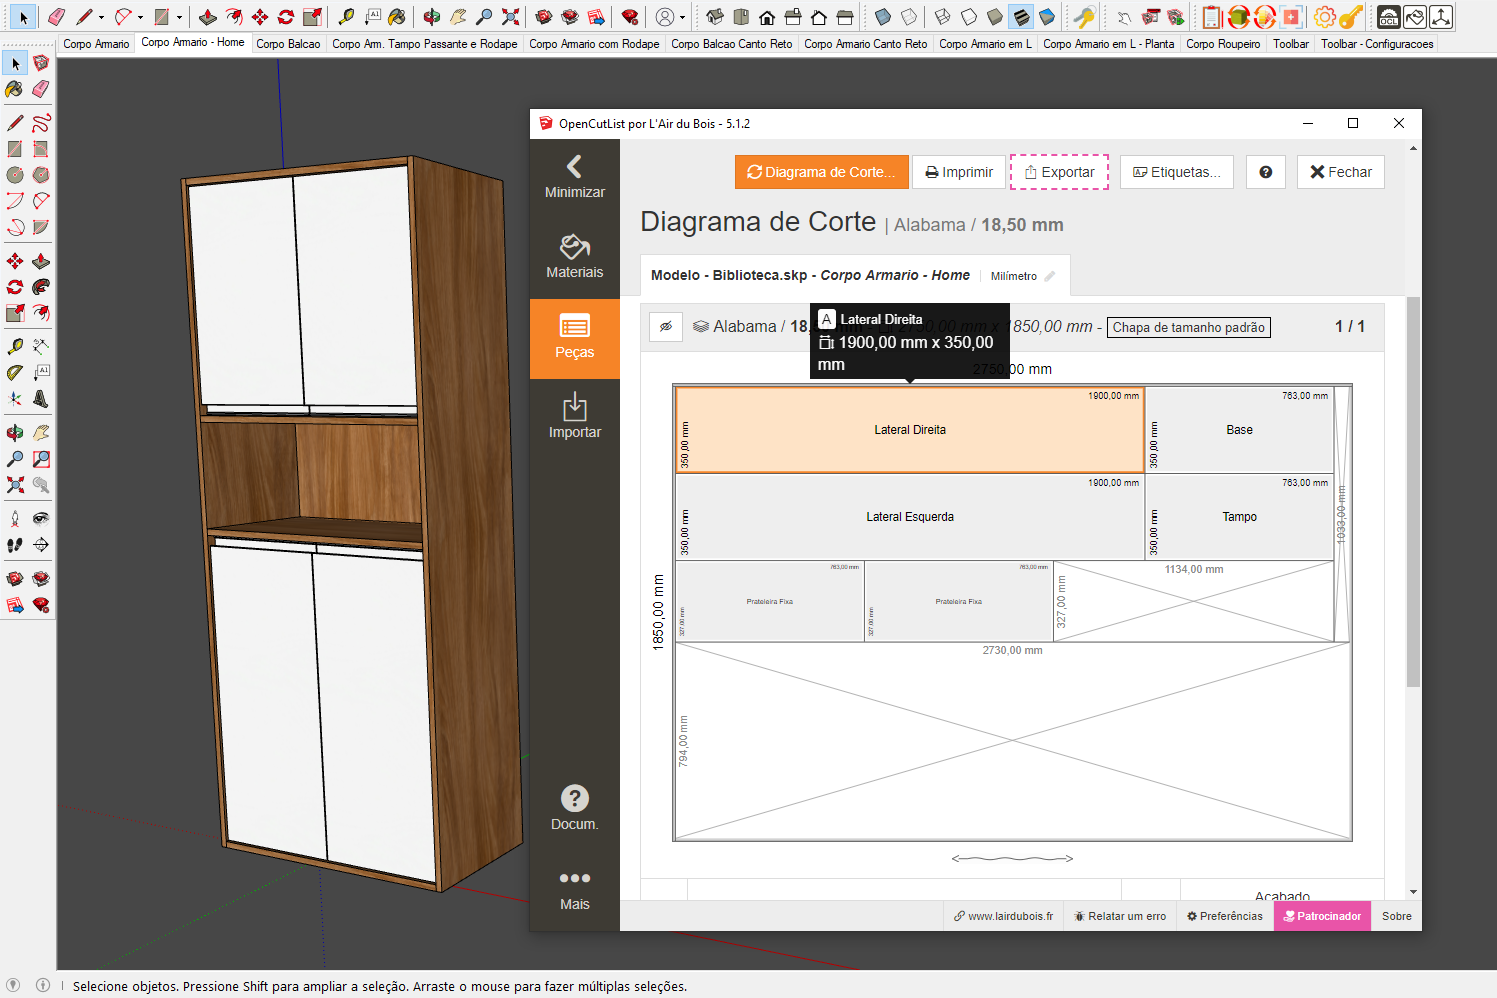Select the Tape Measure tool in top toolbar
This screenshot has width=1497, height=998.
(x=346, y=17)
